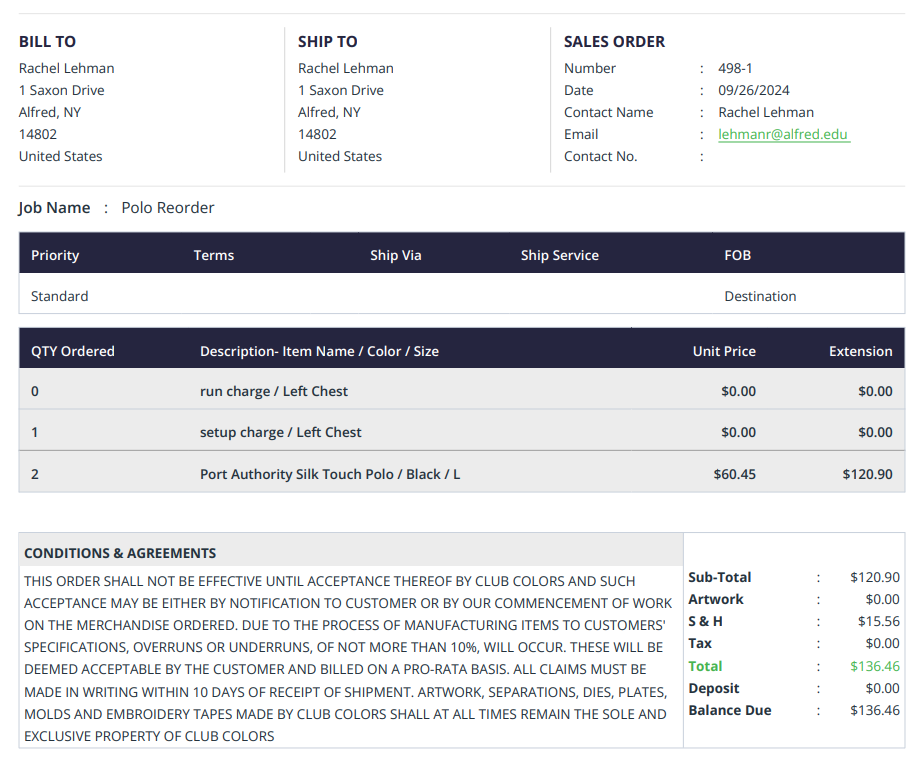
Task: Click the $60.45 unit price
Action: tap(734, 474)
